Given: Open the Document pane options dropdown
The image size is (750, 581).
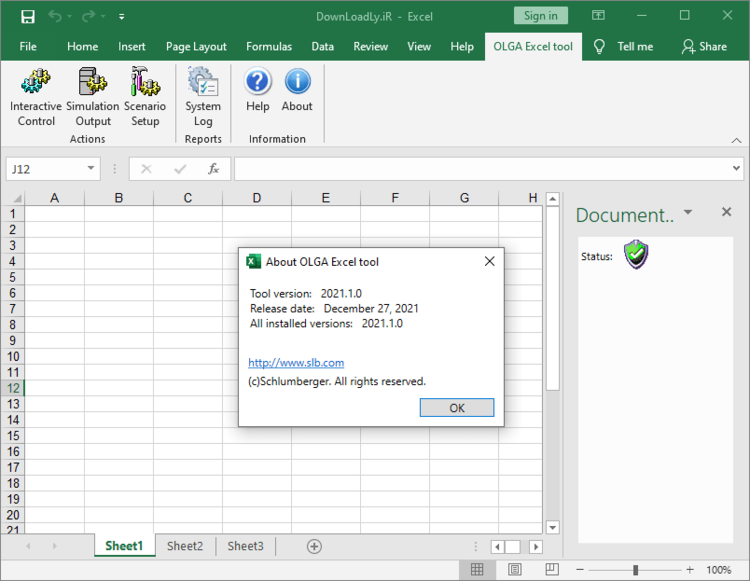Looking at the screenshot, I should (688, 212).
